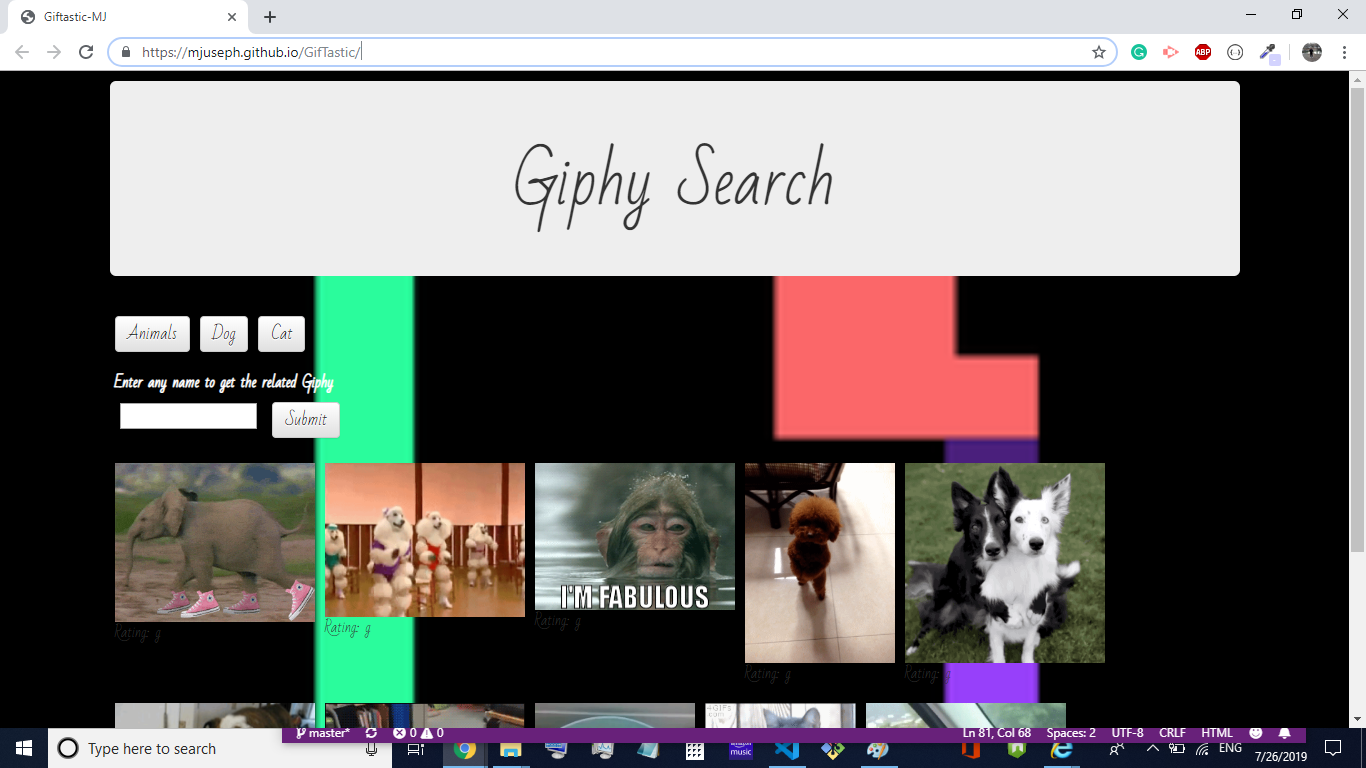Open the Chrome three-dot menu
The height and width of the screenshot is (768, 1366).
click(x=1344, y=52)
